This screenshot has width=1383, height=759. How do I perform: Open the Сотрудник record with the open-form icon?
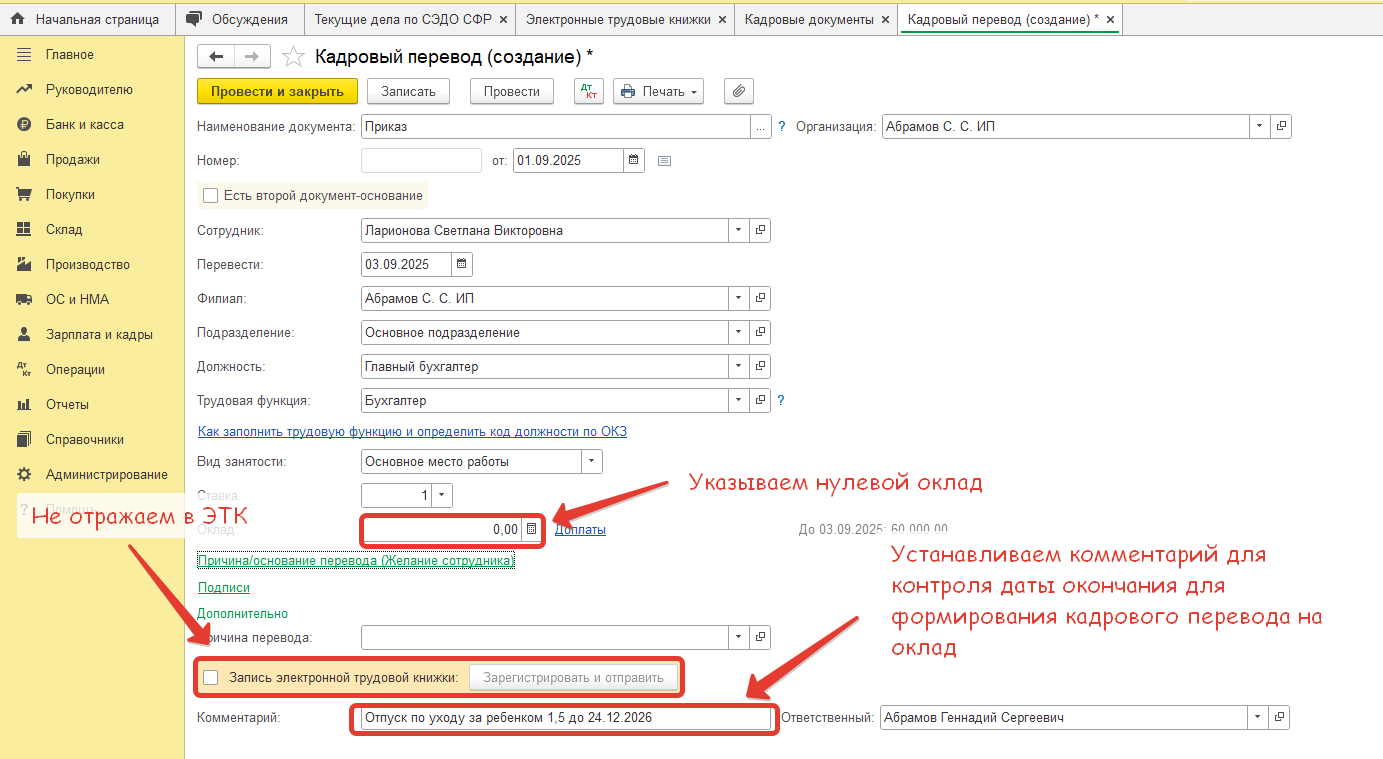760,230
